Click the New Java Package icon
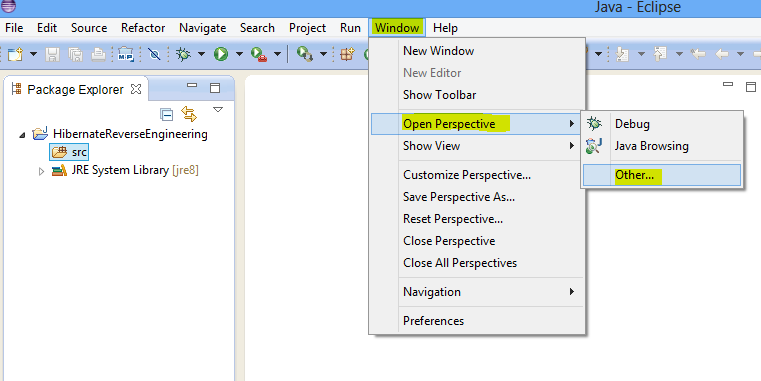The width and height of the screenshot is (761, 381). coord(347,54)
